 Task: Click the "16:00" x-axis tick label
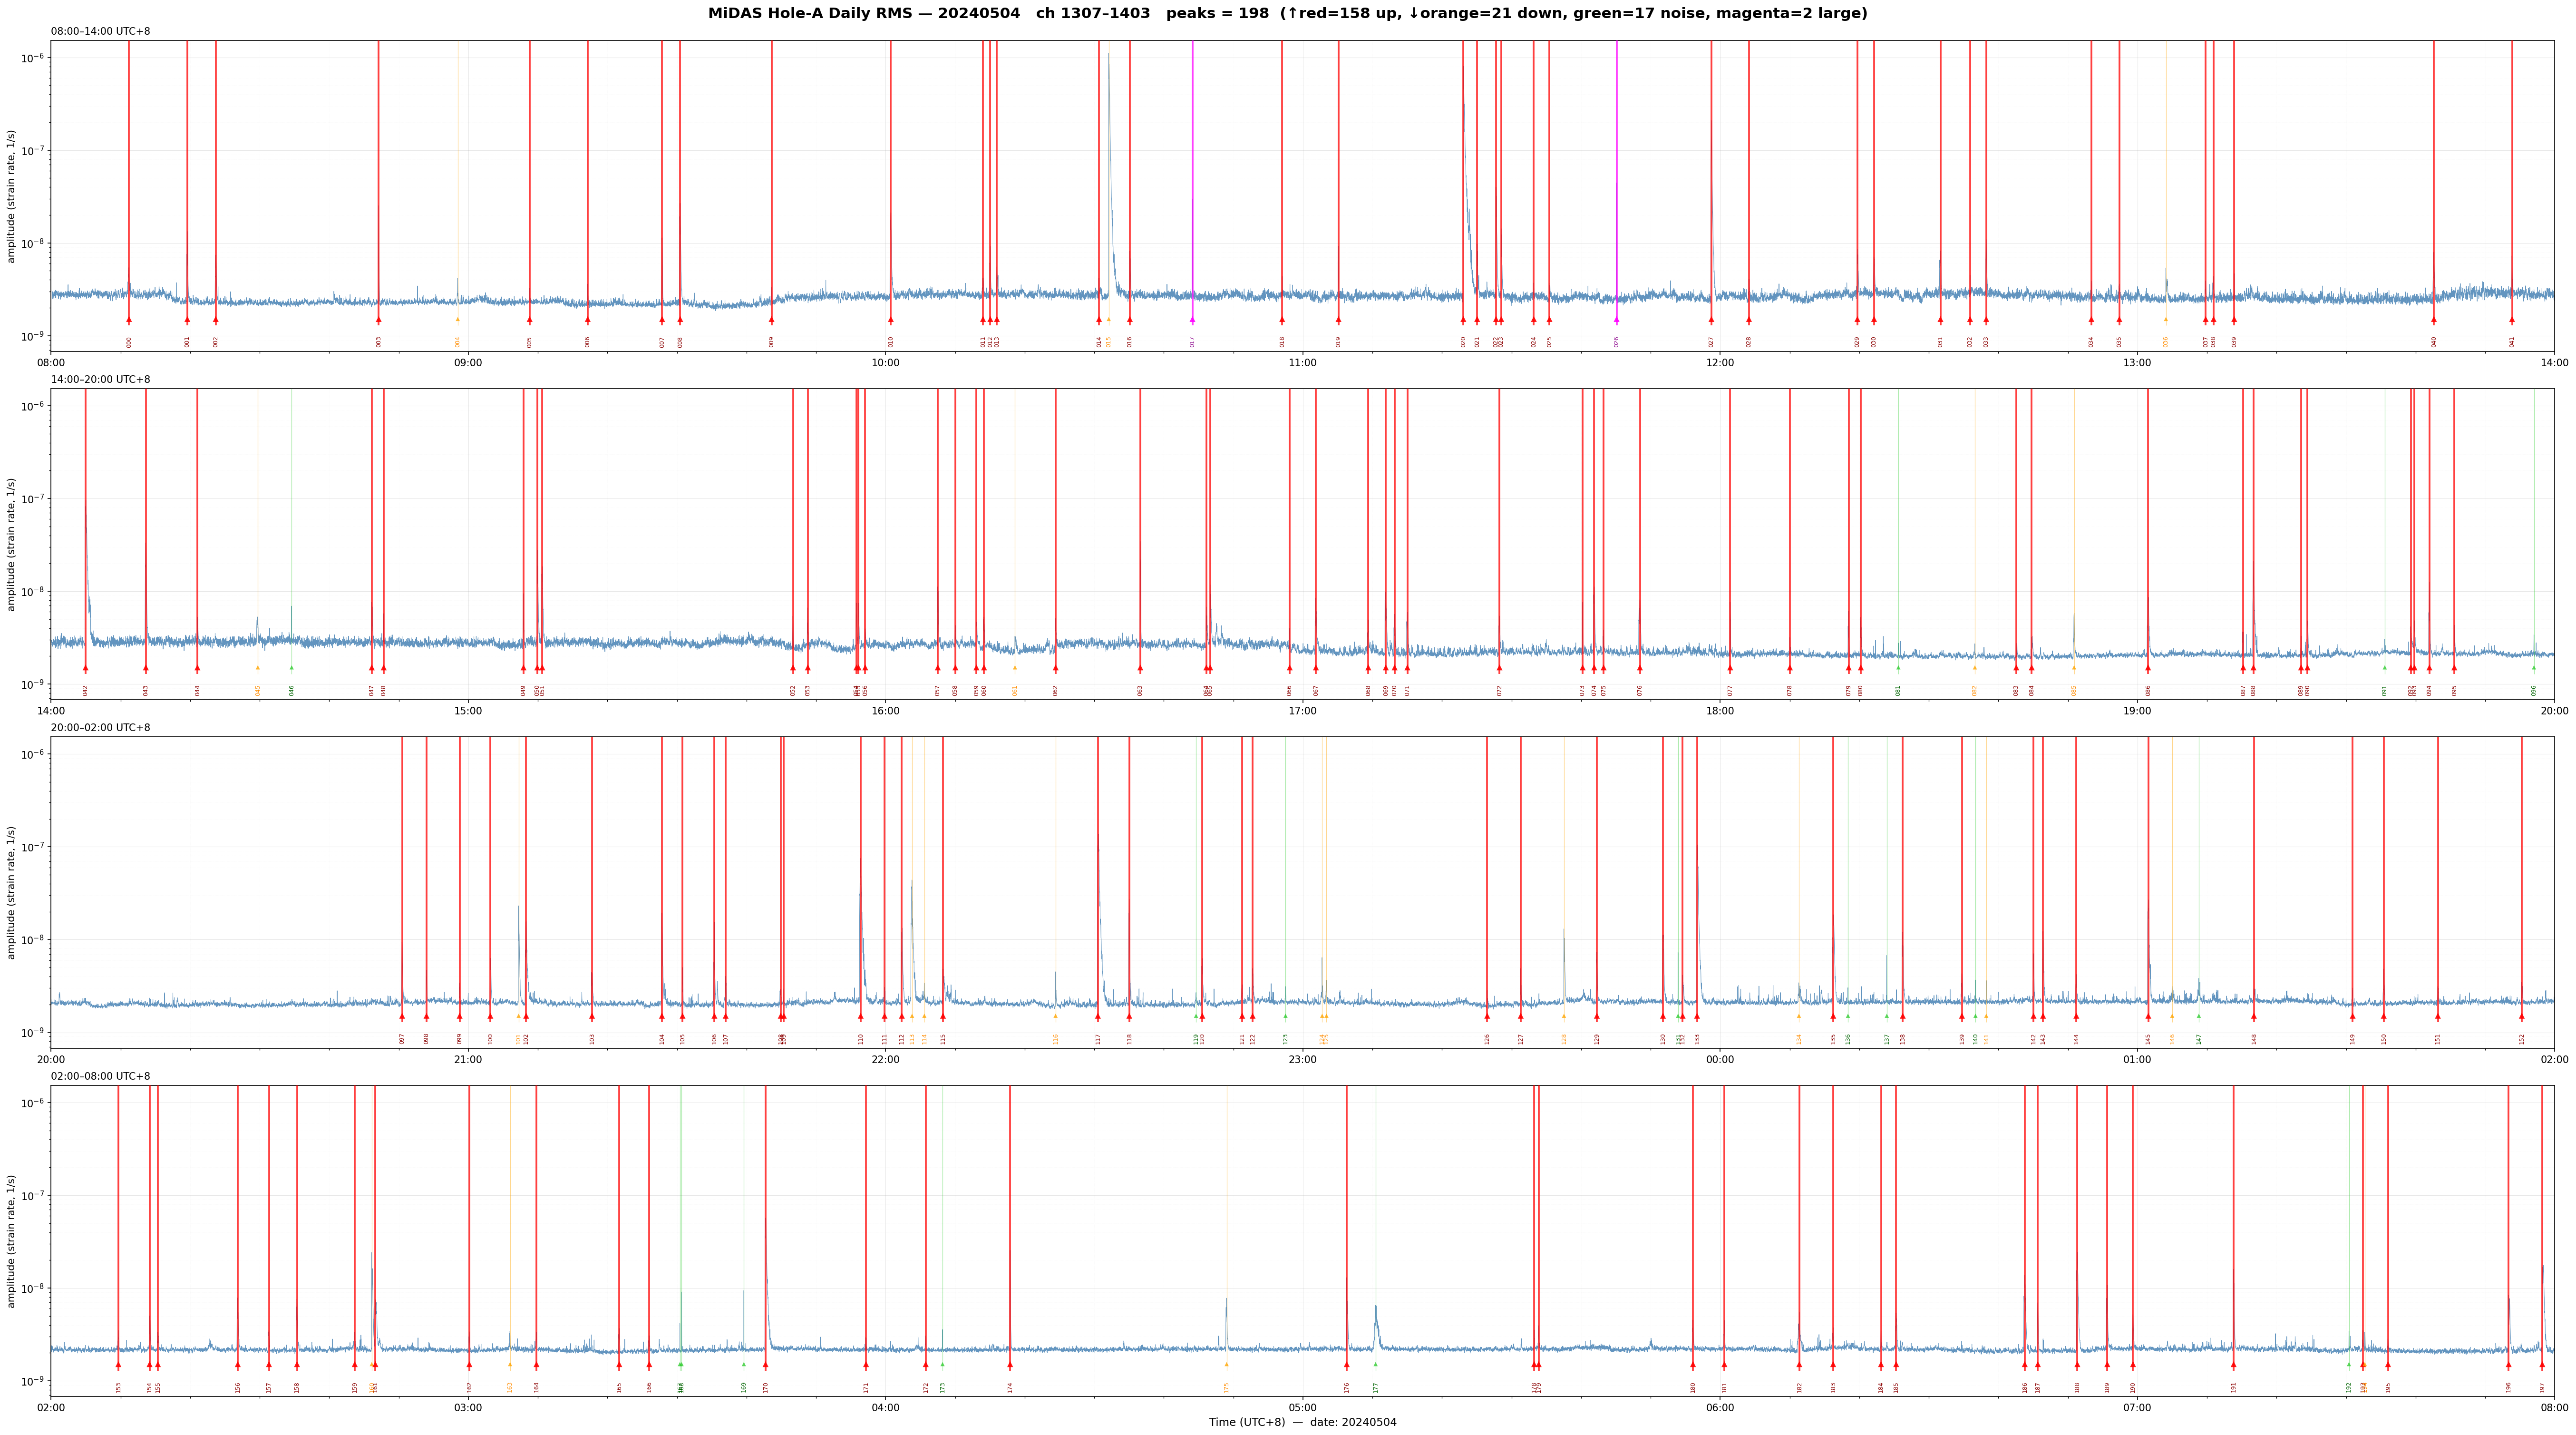coord(885,711)
